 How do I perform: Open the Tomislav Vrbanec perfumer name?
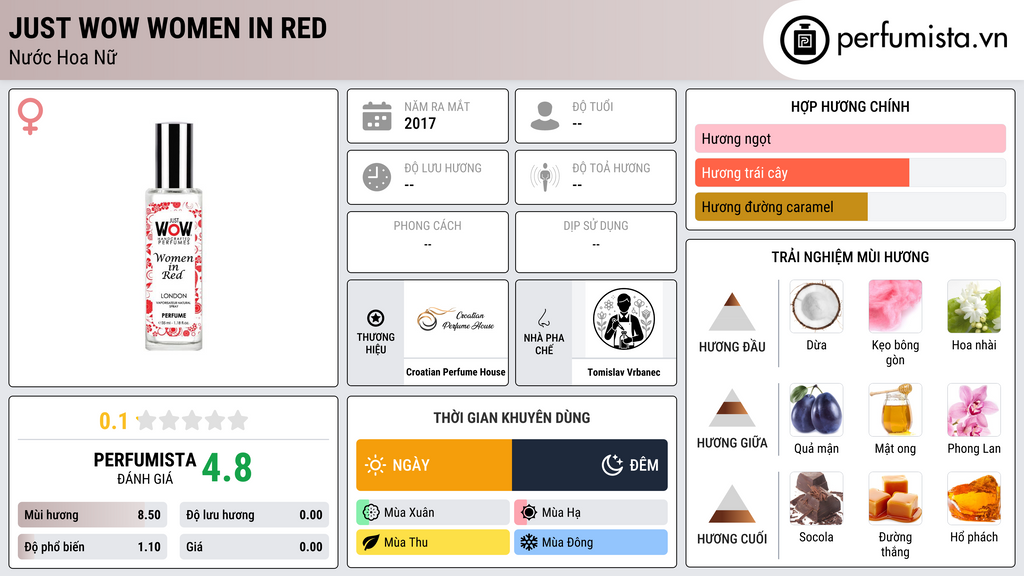[624, 372]
